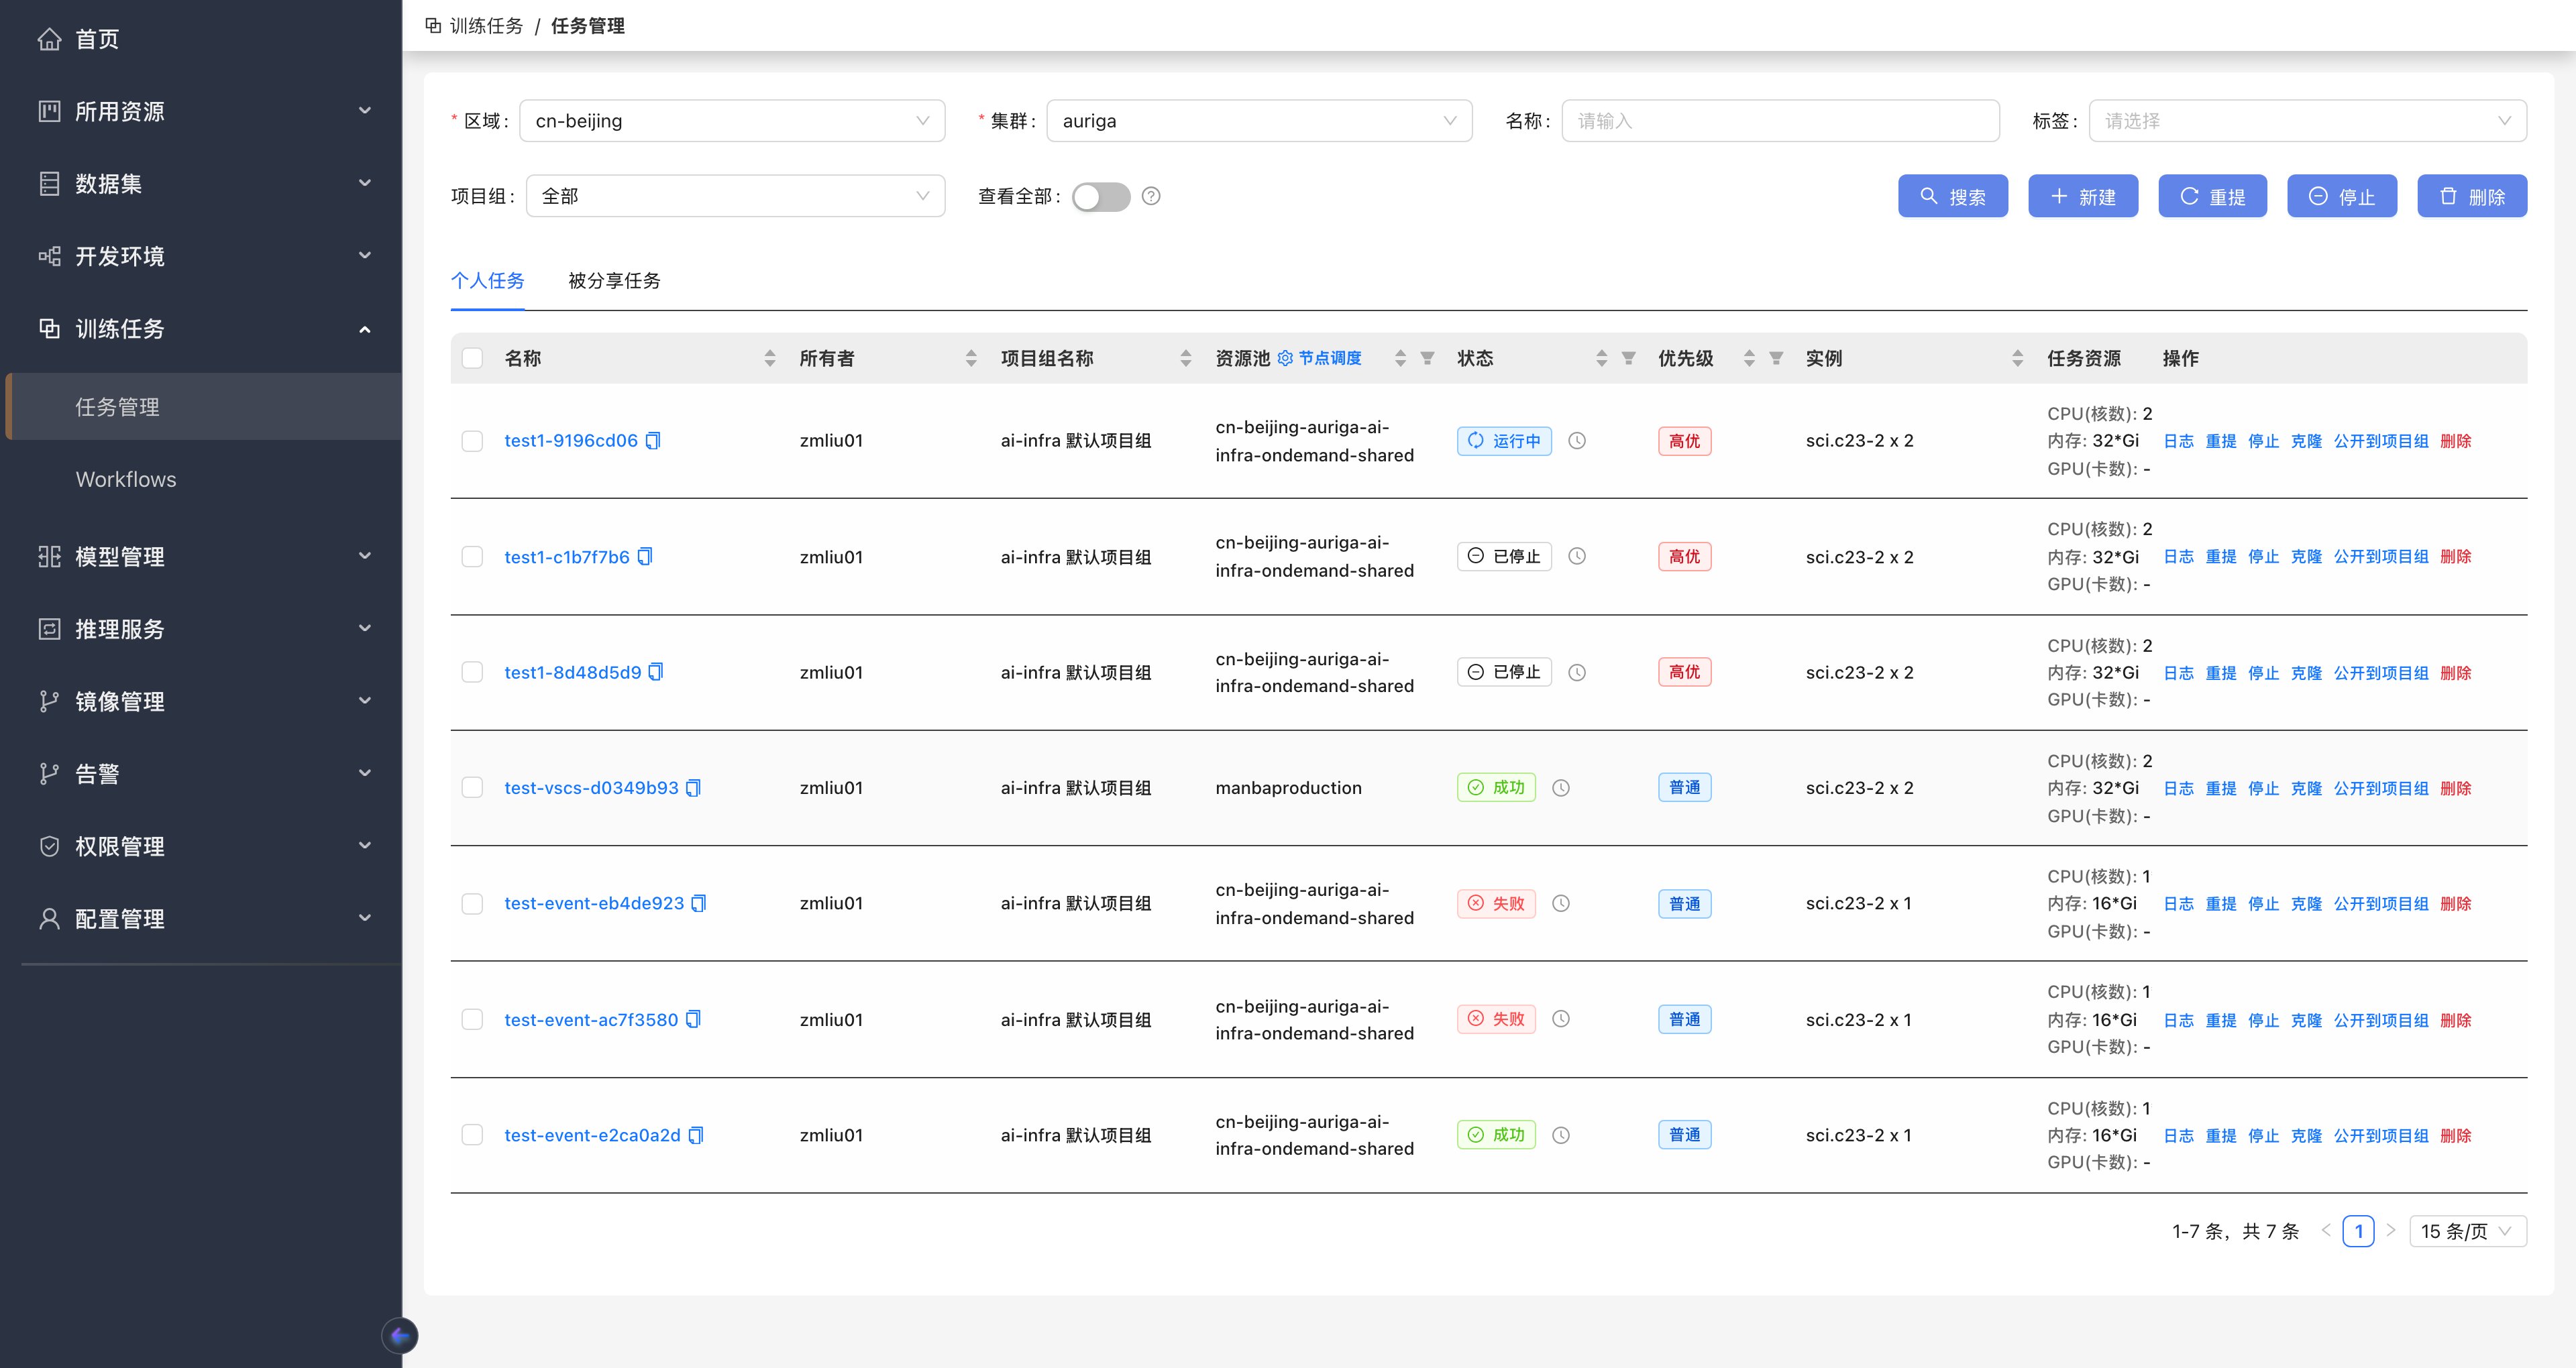Click the clock icon for test1-9196cd06 status
This screenshot has height=1368, width=2576.
pos(1577,441)
